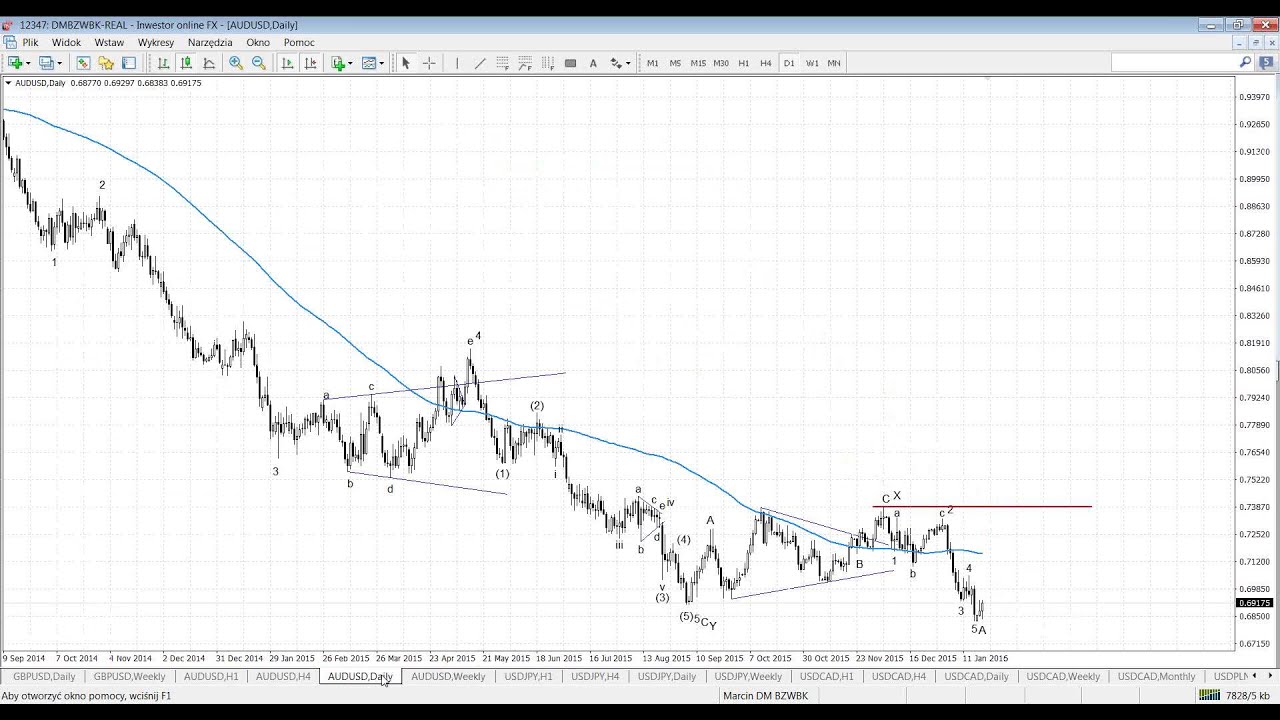This screenshot has width=1280, height=720.
Task: Open the Okno menu
Action: click(258, 43)
